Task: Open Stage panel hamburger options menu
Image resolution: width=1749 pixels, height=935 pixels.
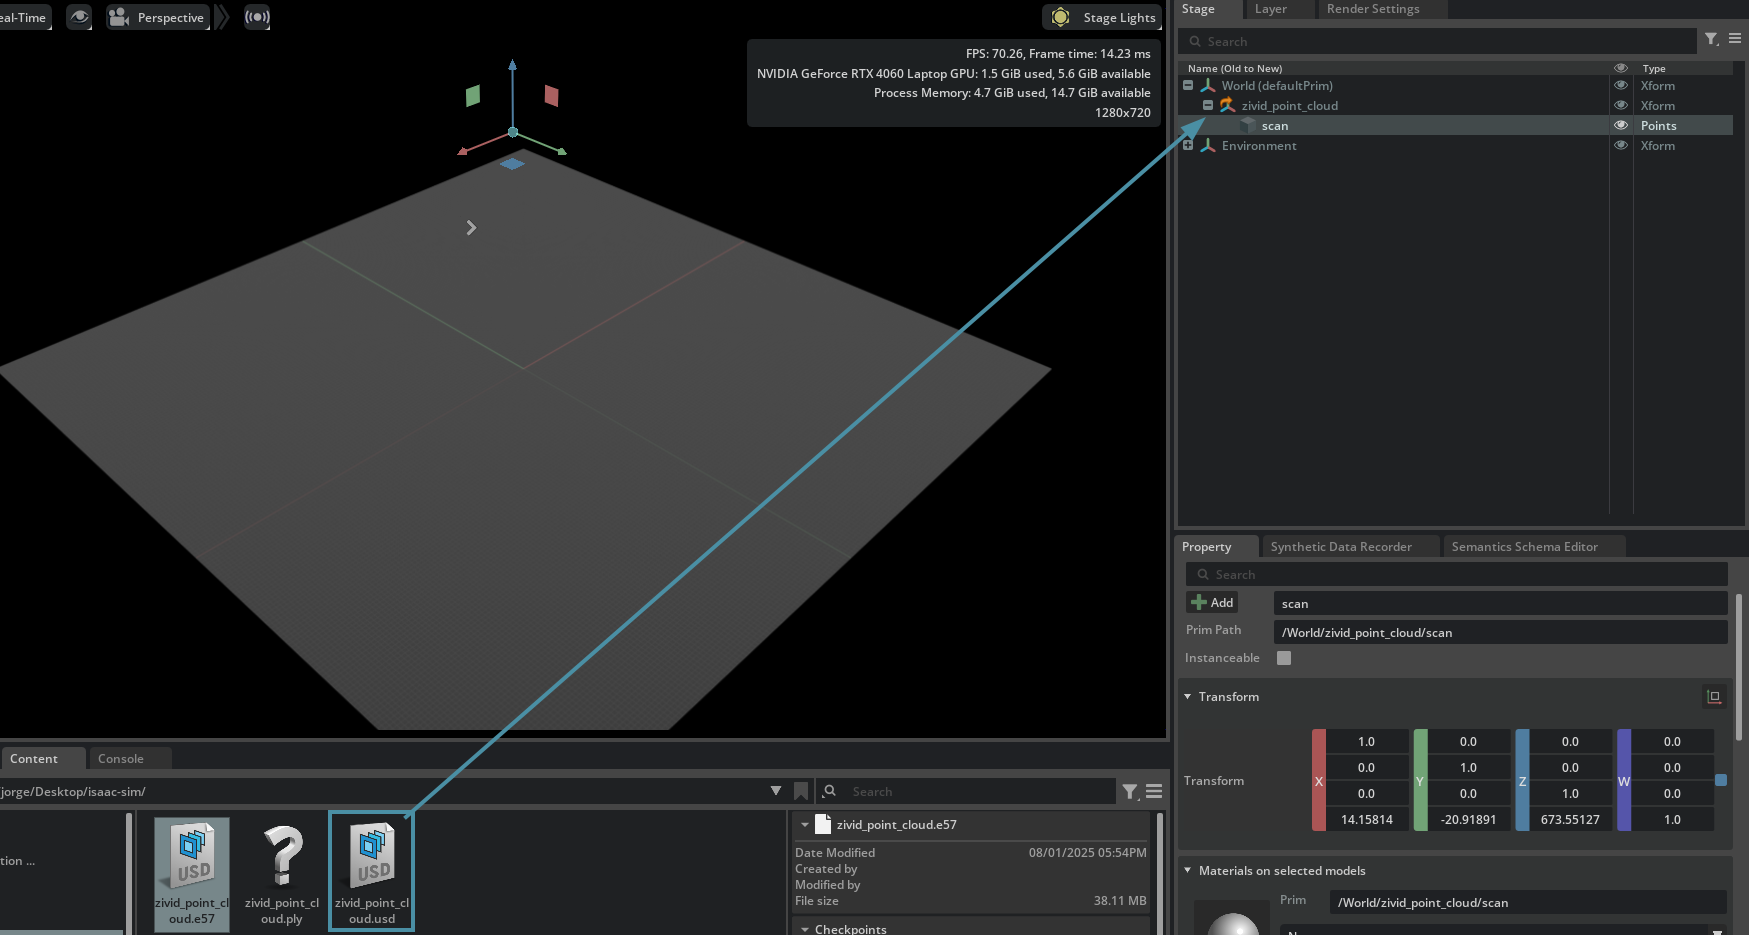Action: point(1735,39)
